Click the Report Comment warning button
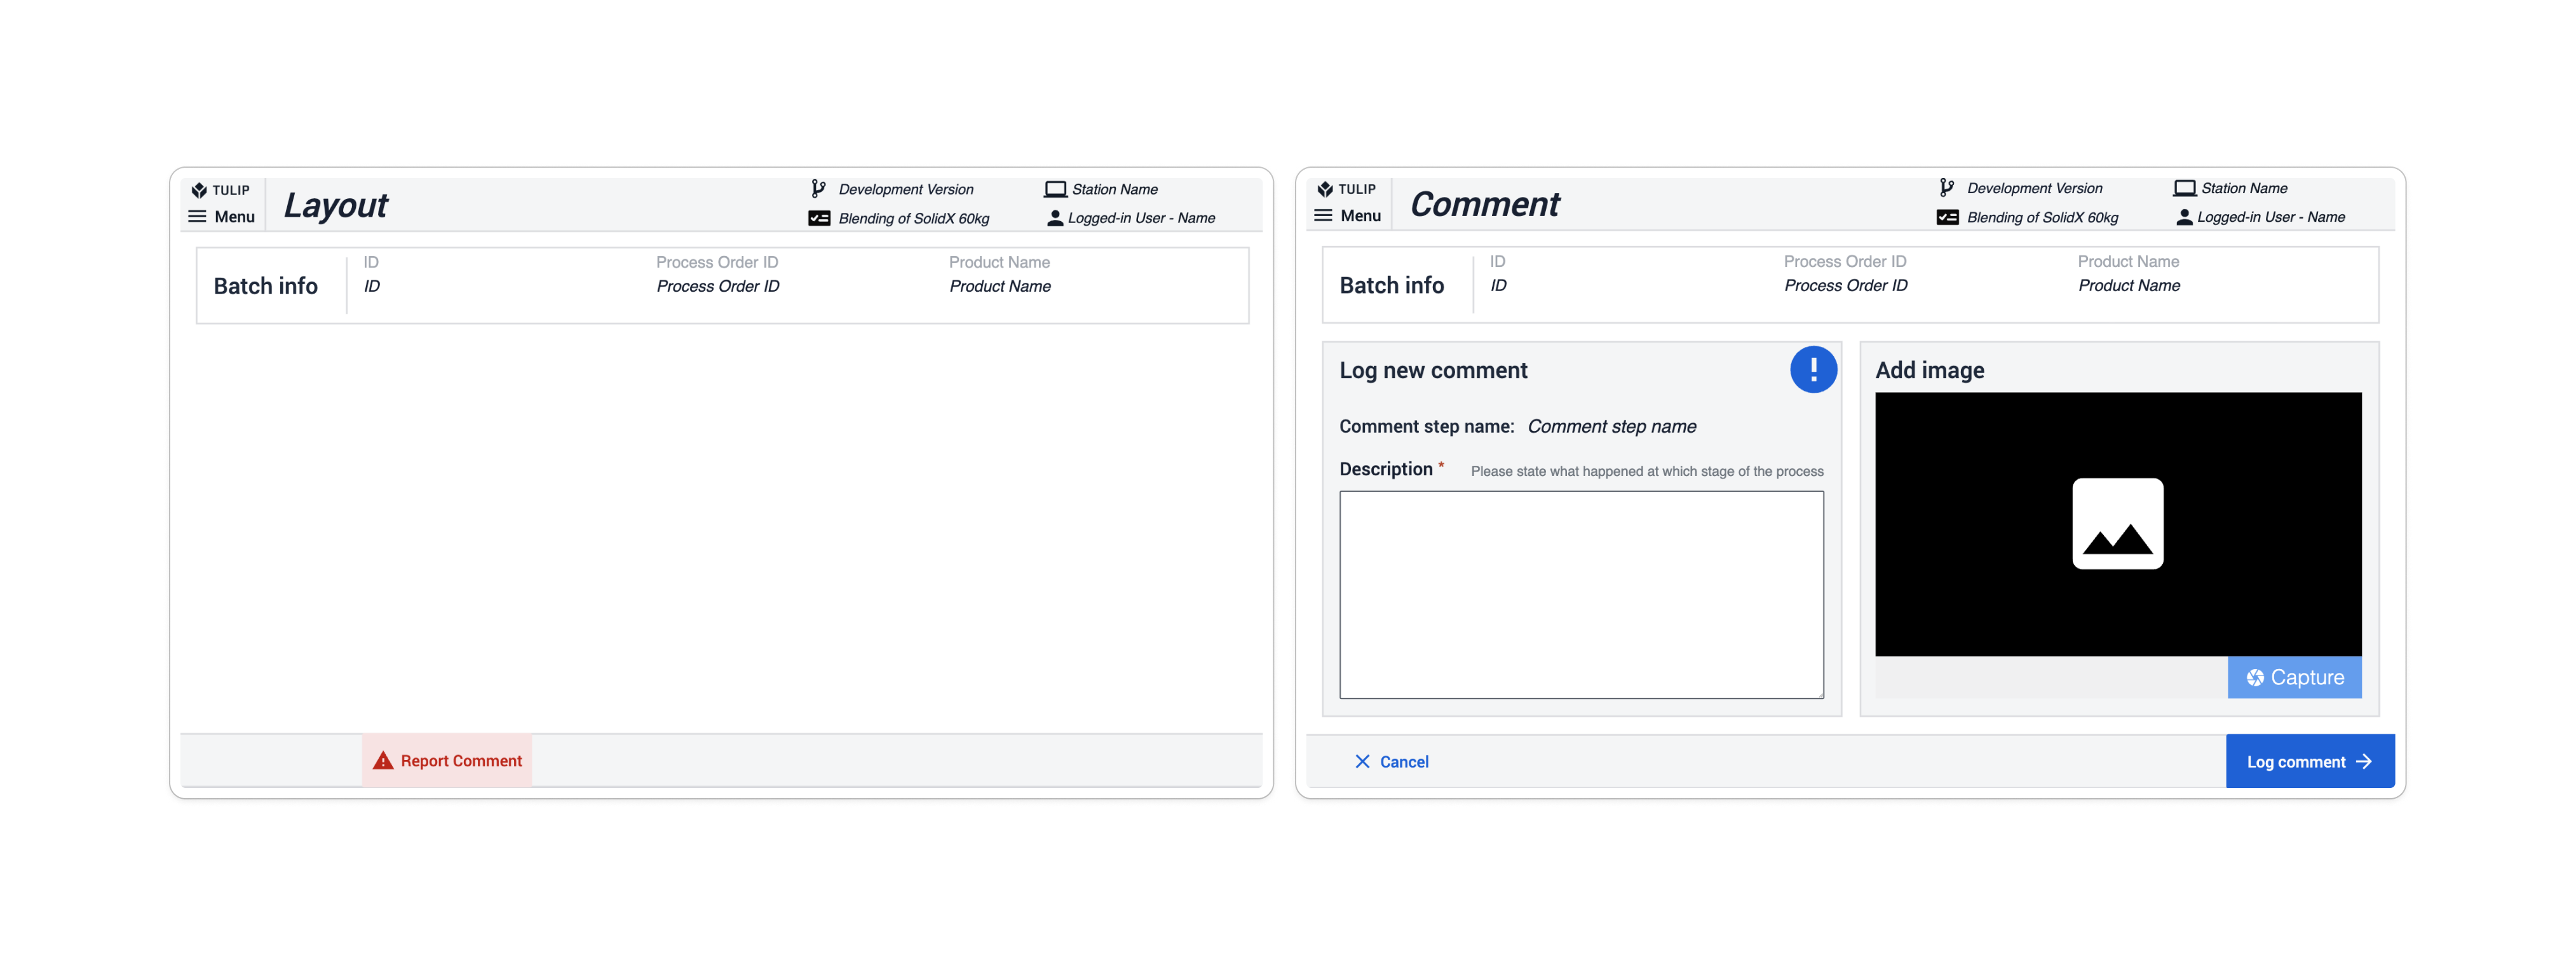Image resolution: width=2576 pixels, height=971 pixels. point(447,759)
